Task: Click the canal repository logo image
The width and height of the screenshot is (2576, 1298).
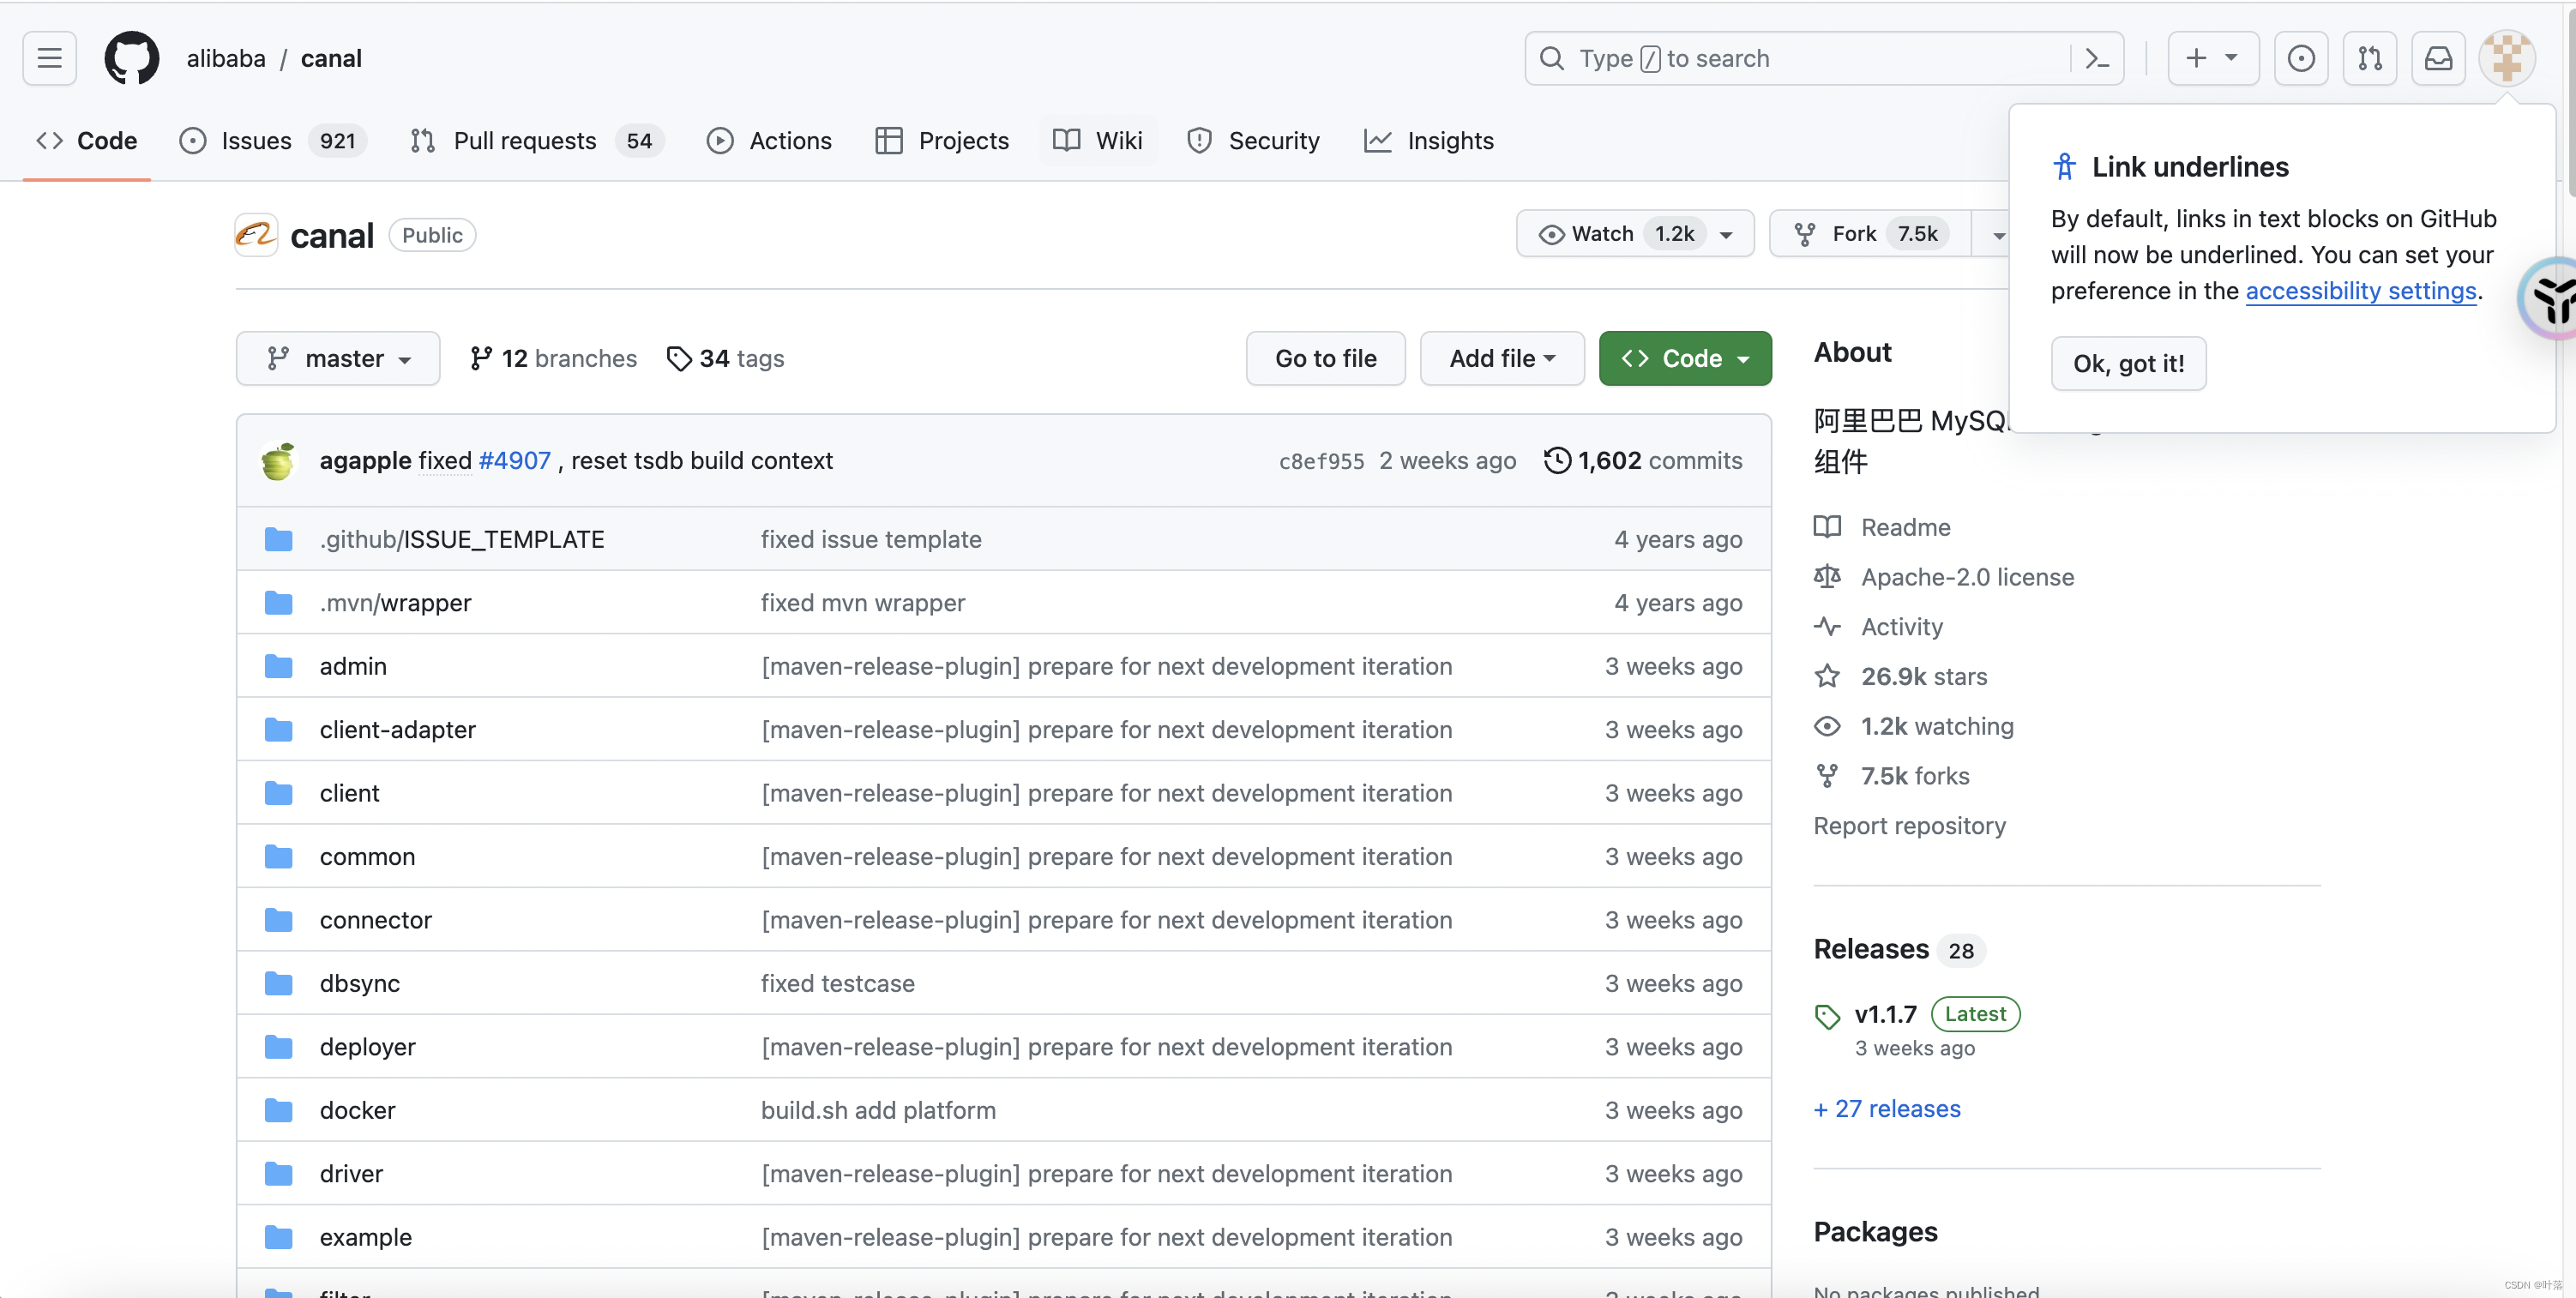Action: pos(256,235)
